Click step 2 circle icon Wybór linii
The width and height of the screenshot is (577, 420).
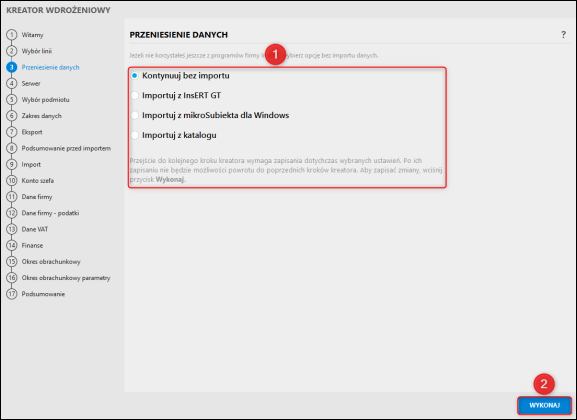point(12,51)
